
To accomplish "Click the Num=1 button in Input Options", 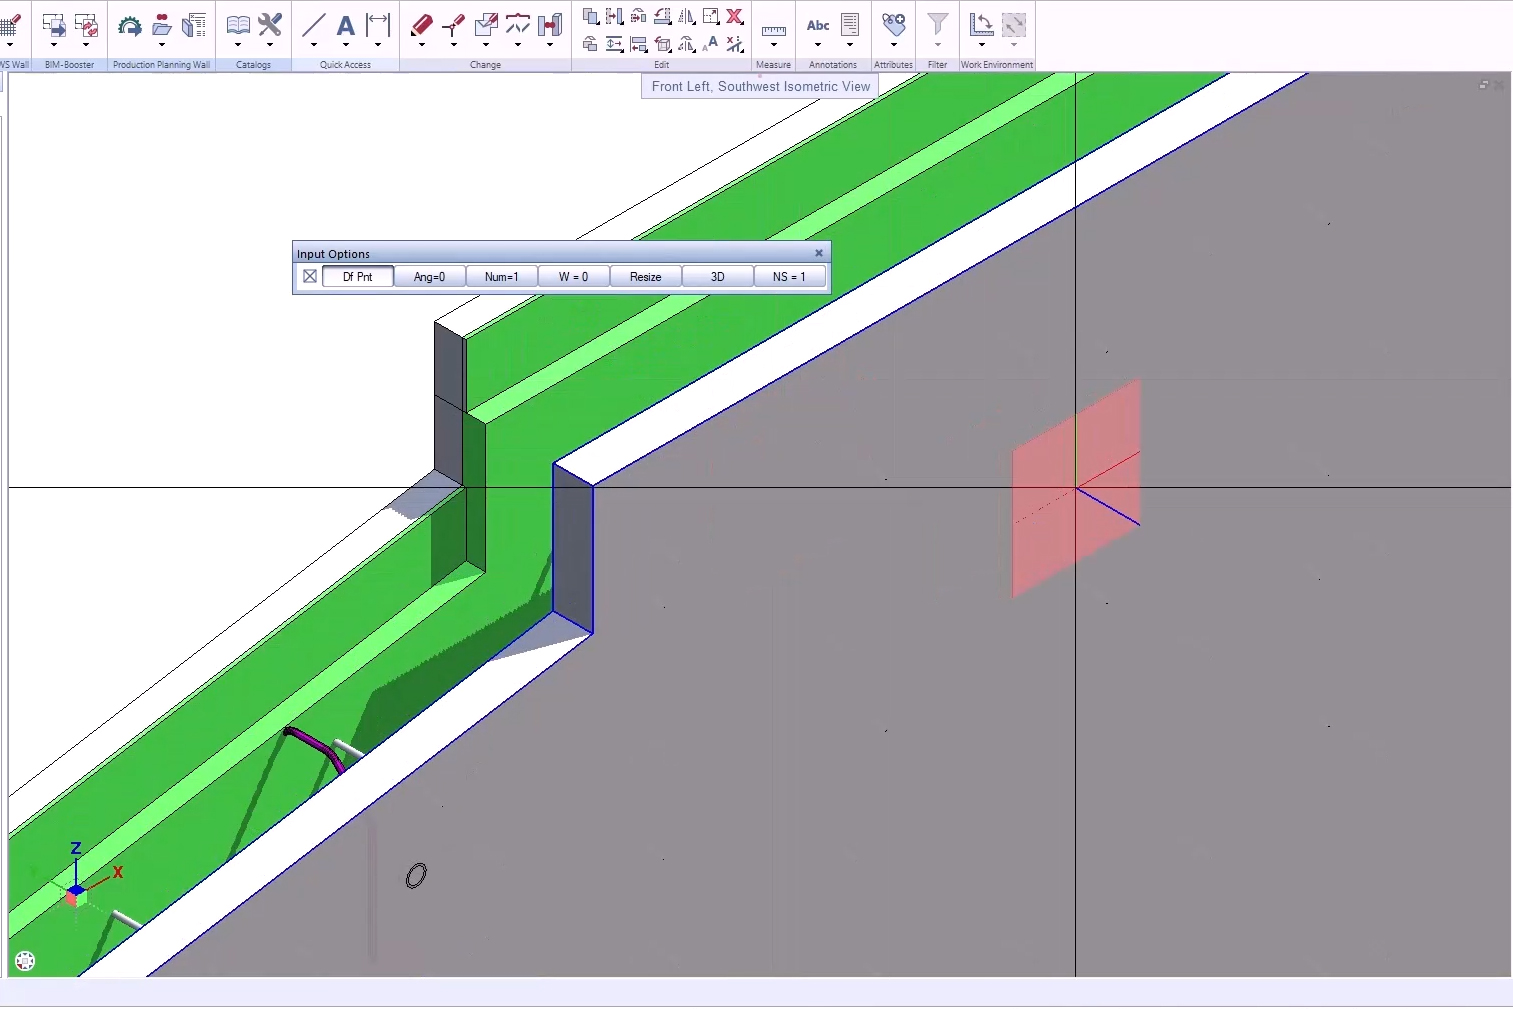I will [501, 276].
